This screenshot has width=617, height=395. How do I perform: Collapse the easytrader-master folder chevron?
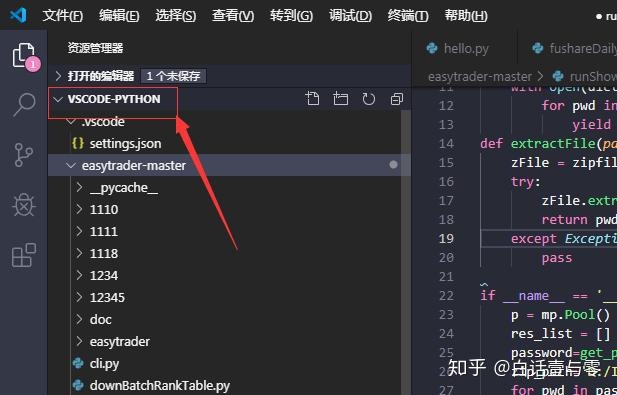71,166
